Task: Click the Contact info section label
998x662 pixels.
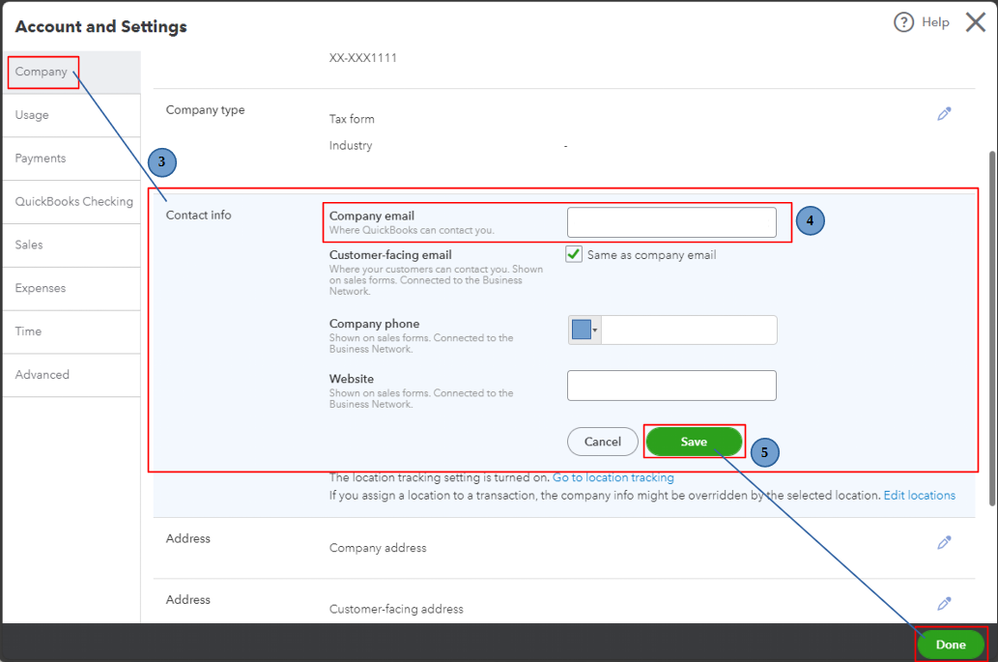Action: click(199, 215)
